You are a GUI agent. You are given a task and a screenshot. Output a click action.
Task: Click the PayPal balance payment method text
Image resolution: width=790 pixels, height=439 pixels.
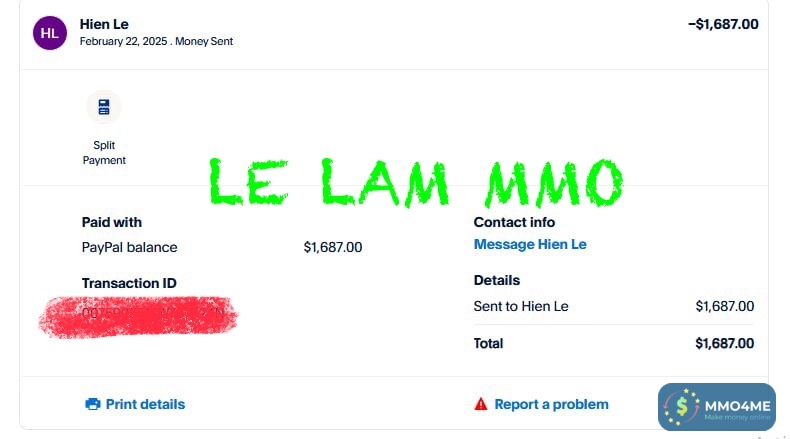click(129, 247)
